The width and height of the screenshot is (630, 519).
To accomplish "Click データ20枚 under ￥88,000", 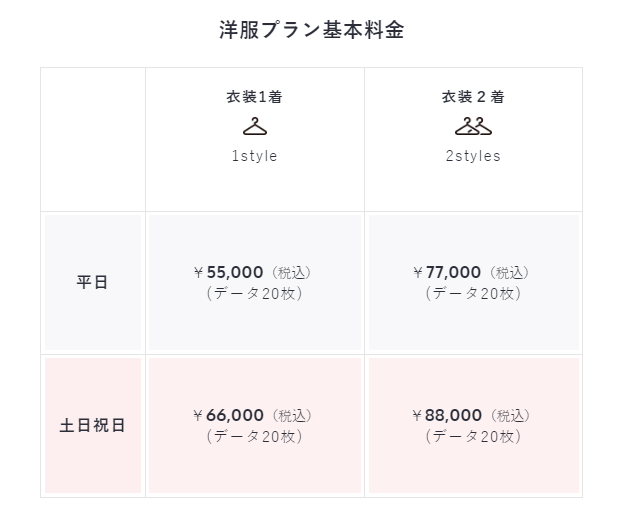I will pyautogui.click(x=473, y=437).
